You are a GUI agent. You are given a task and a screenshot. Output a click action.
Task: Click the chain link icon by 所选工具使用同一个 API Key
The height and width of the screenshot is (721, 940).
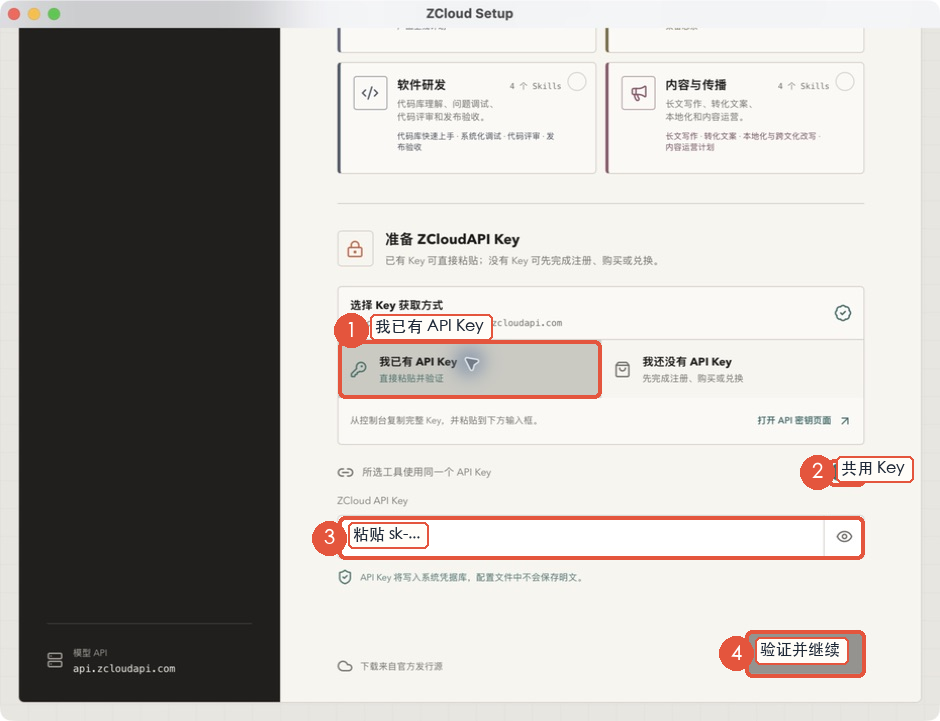345,472
